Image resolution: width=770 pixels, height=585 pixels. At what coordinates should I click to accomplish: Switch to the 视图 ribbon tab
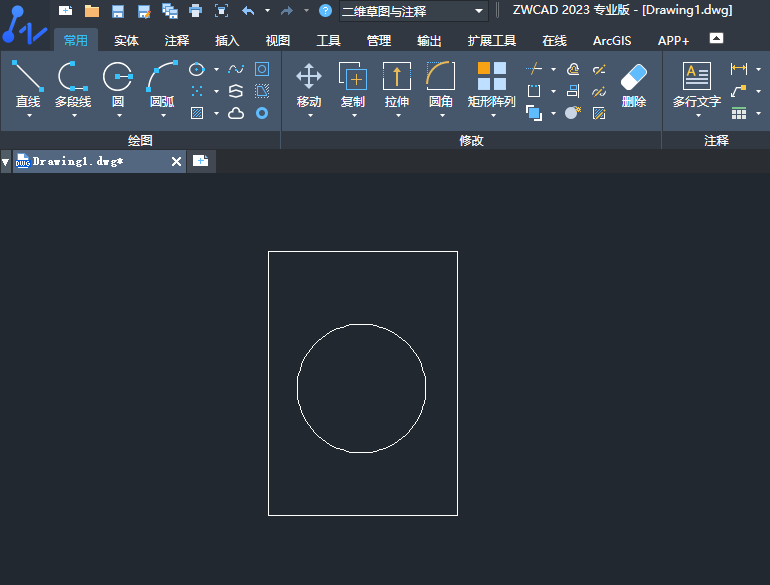click(x=277, y=40)
